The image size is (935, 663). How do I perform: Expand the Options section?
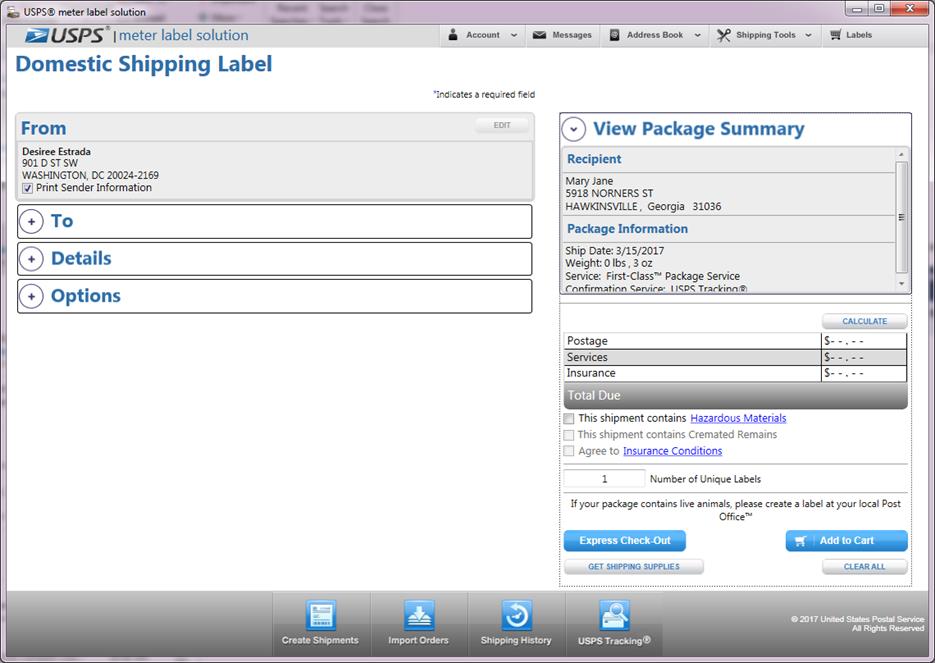click(31, 296)
